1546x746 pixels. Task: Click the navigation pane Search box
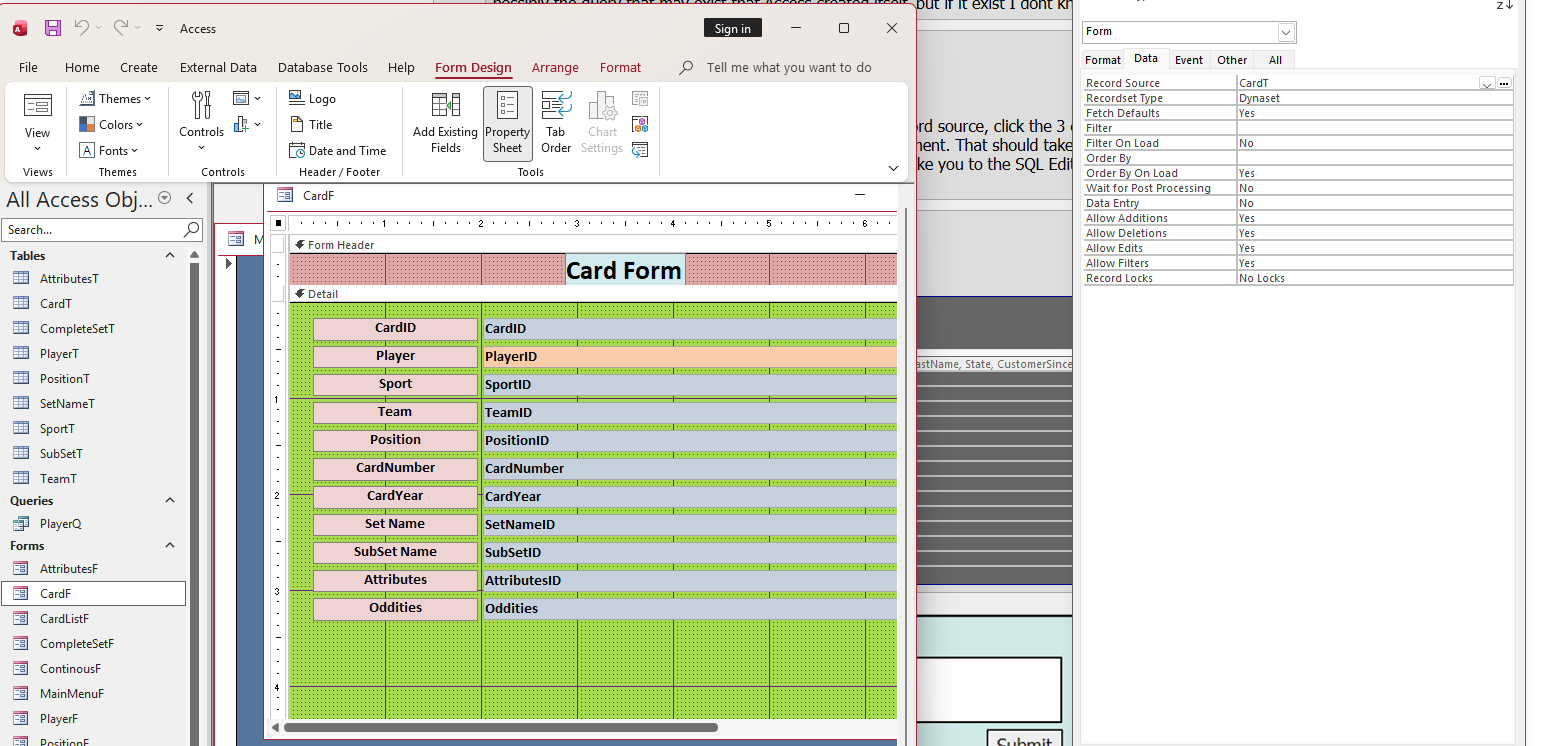92,230
